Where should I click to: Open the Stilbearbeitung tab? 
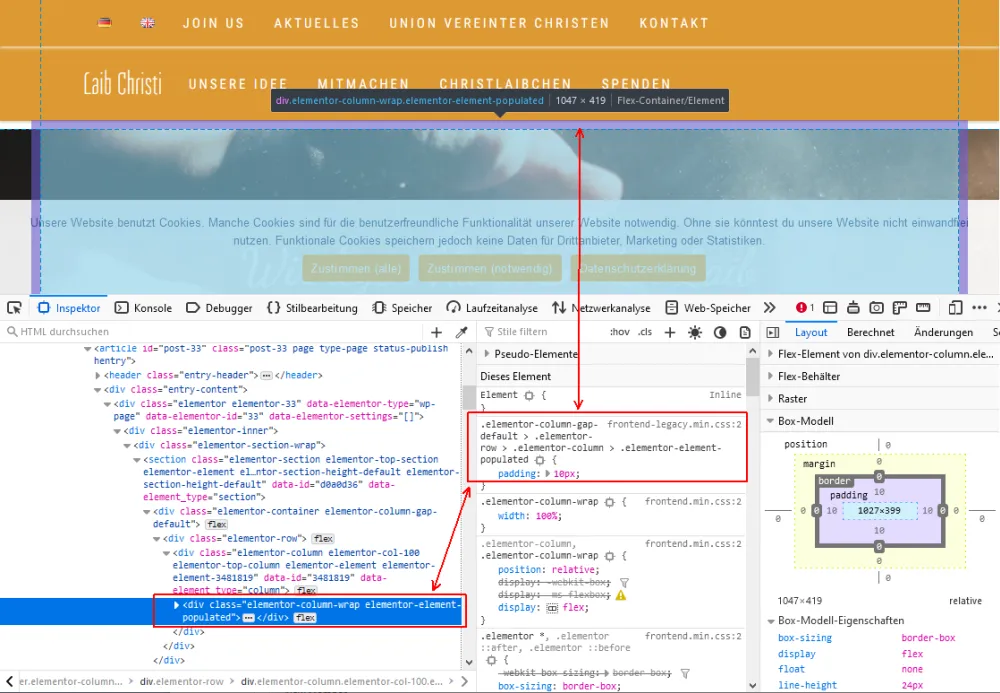click(x=312, y=308)
